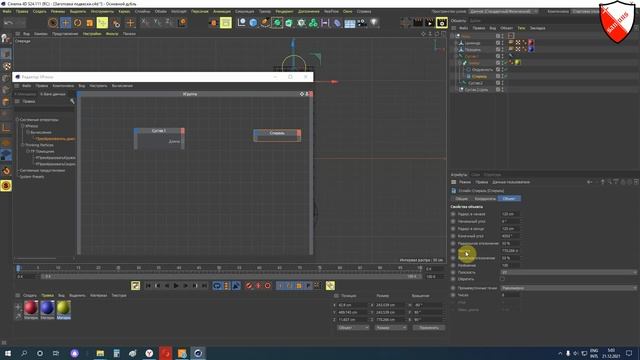The image size is (640, 360).
Task: Click Cinema 4D icon in Windows taskbar
Action: pyautogui.click(x=198, y=353)
